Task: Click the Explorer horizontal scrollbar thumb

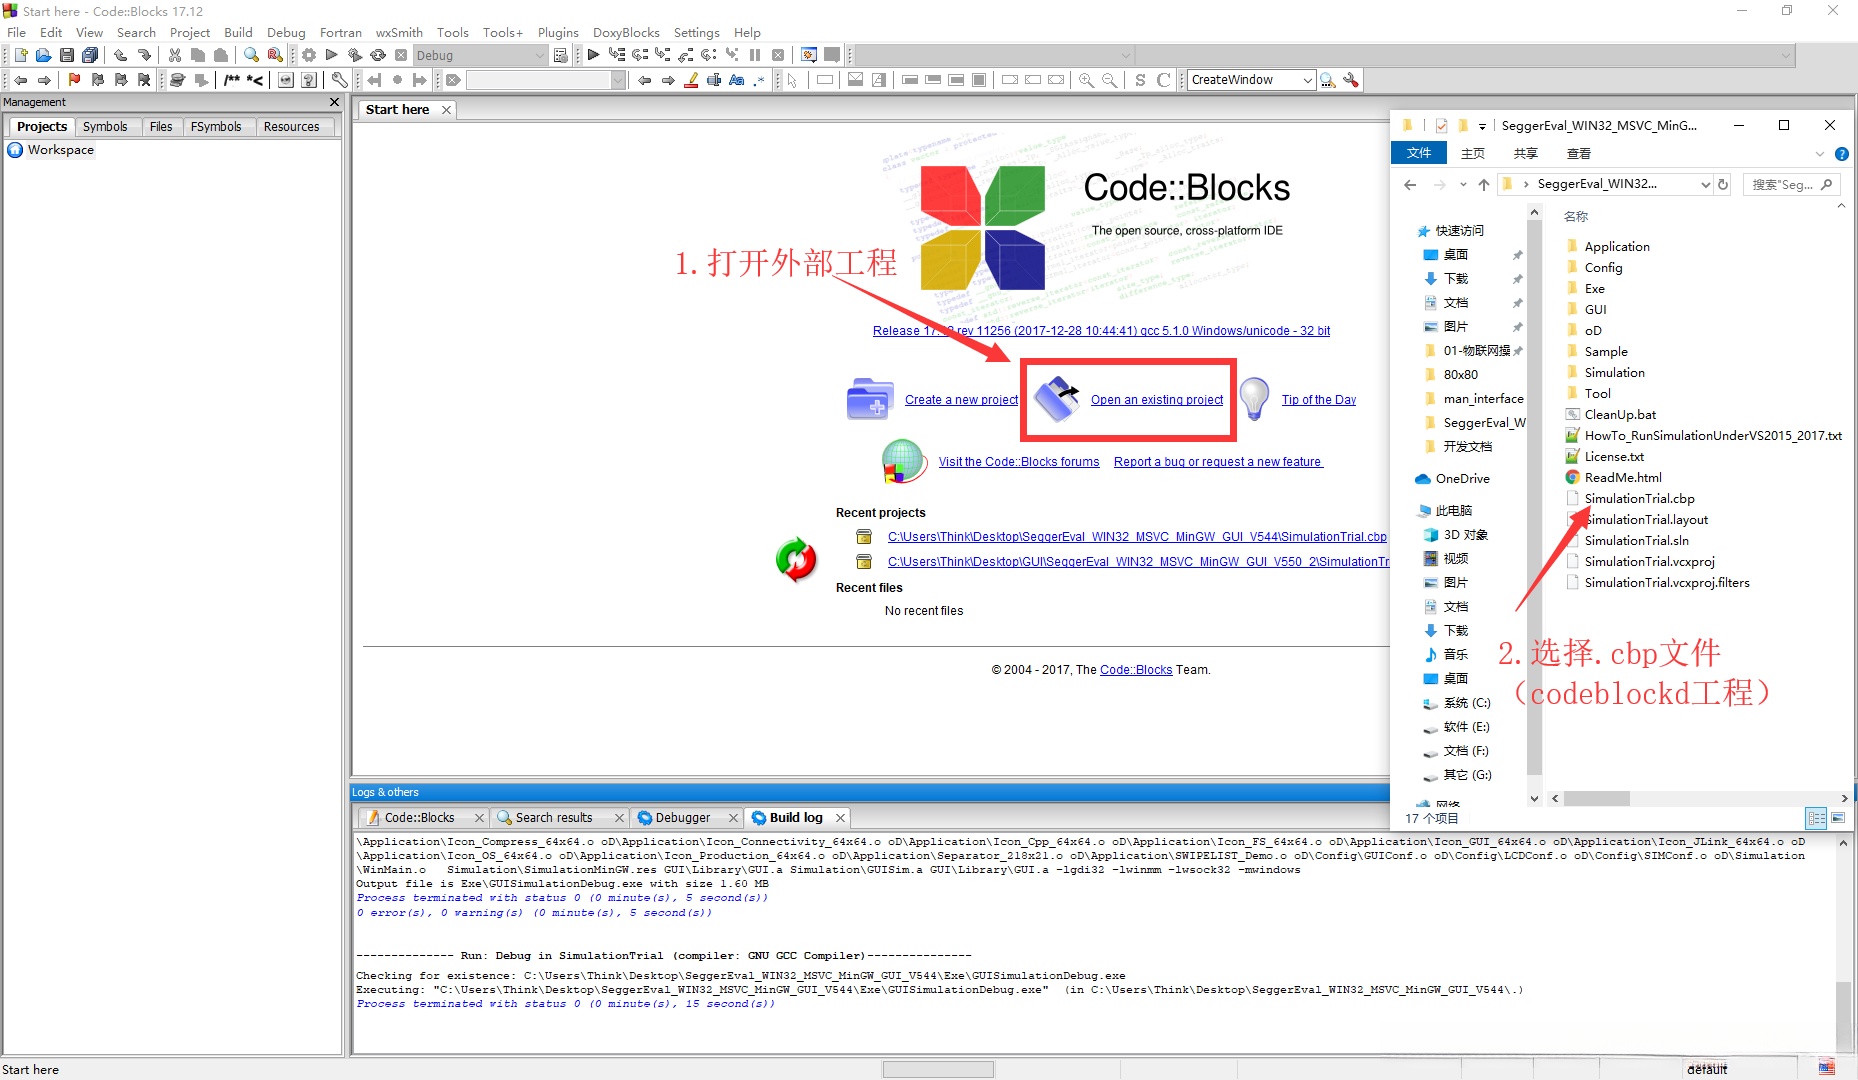Action: click(x=1597, y=798)
